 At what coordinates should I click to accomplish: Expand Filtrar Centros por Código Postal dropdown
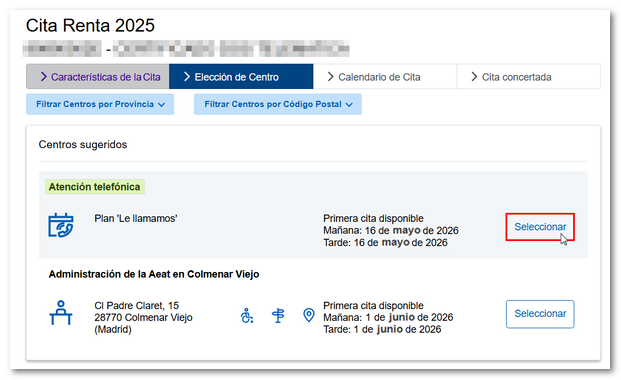click(x=278, y=104)
